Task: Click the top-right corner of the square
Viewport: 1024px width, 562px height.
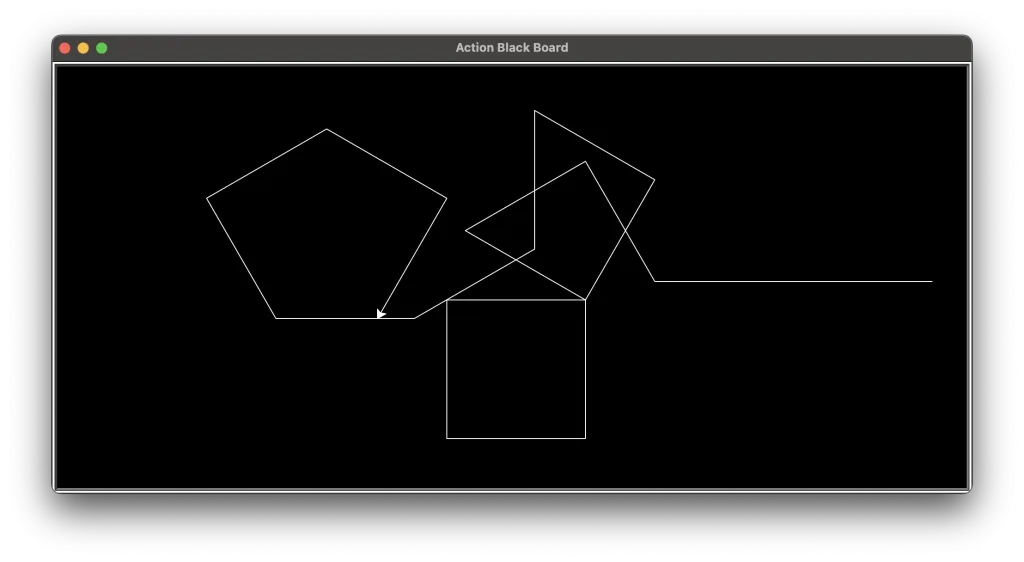Action: click(x=585, y=300)
